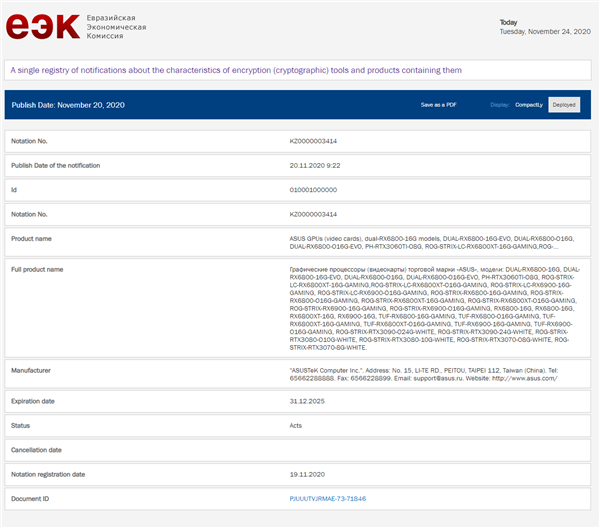Screen dimensions: 600x528
Task: Click the expiration value 31.12.2025
Action: coord(307,401)
